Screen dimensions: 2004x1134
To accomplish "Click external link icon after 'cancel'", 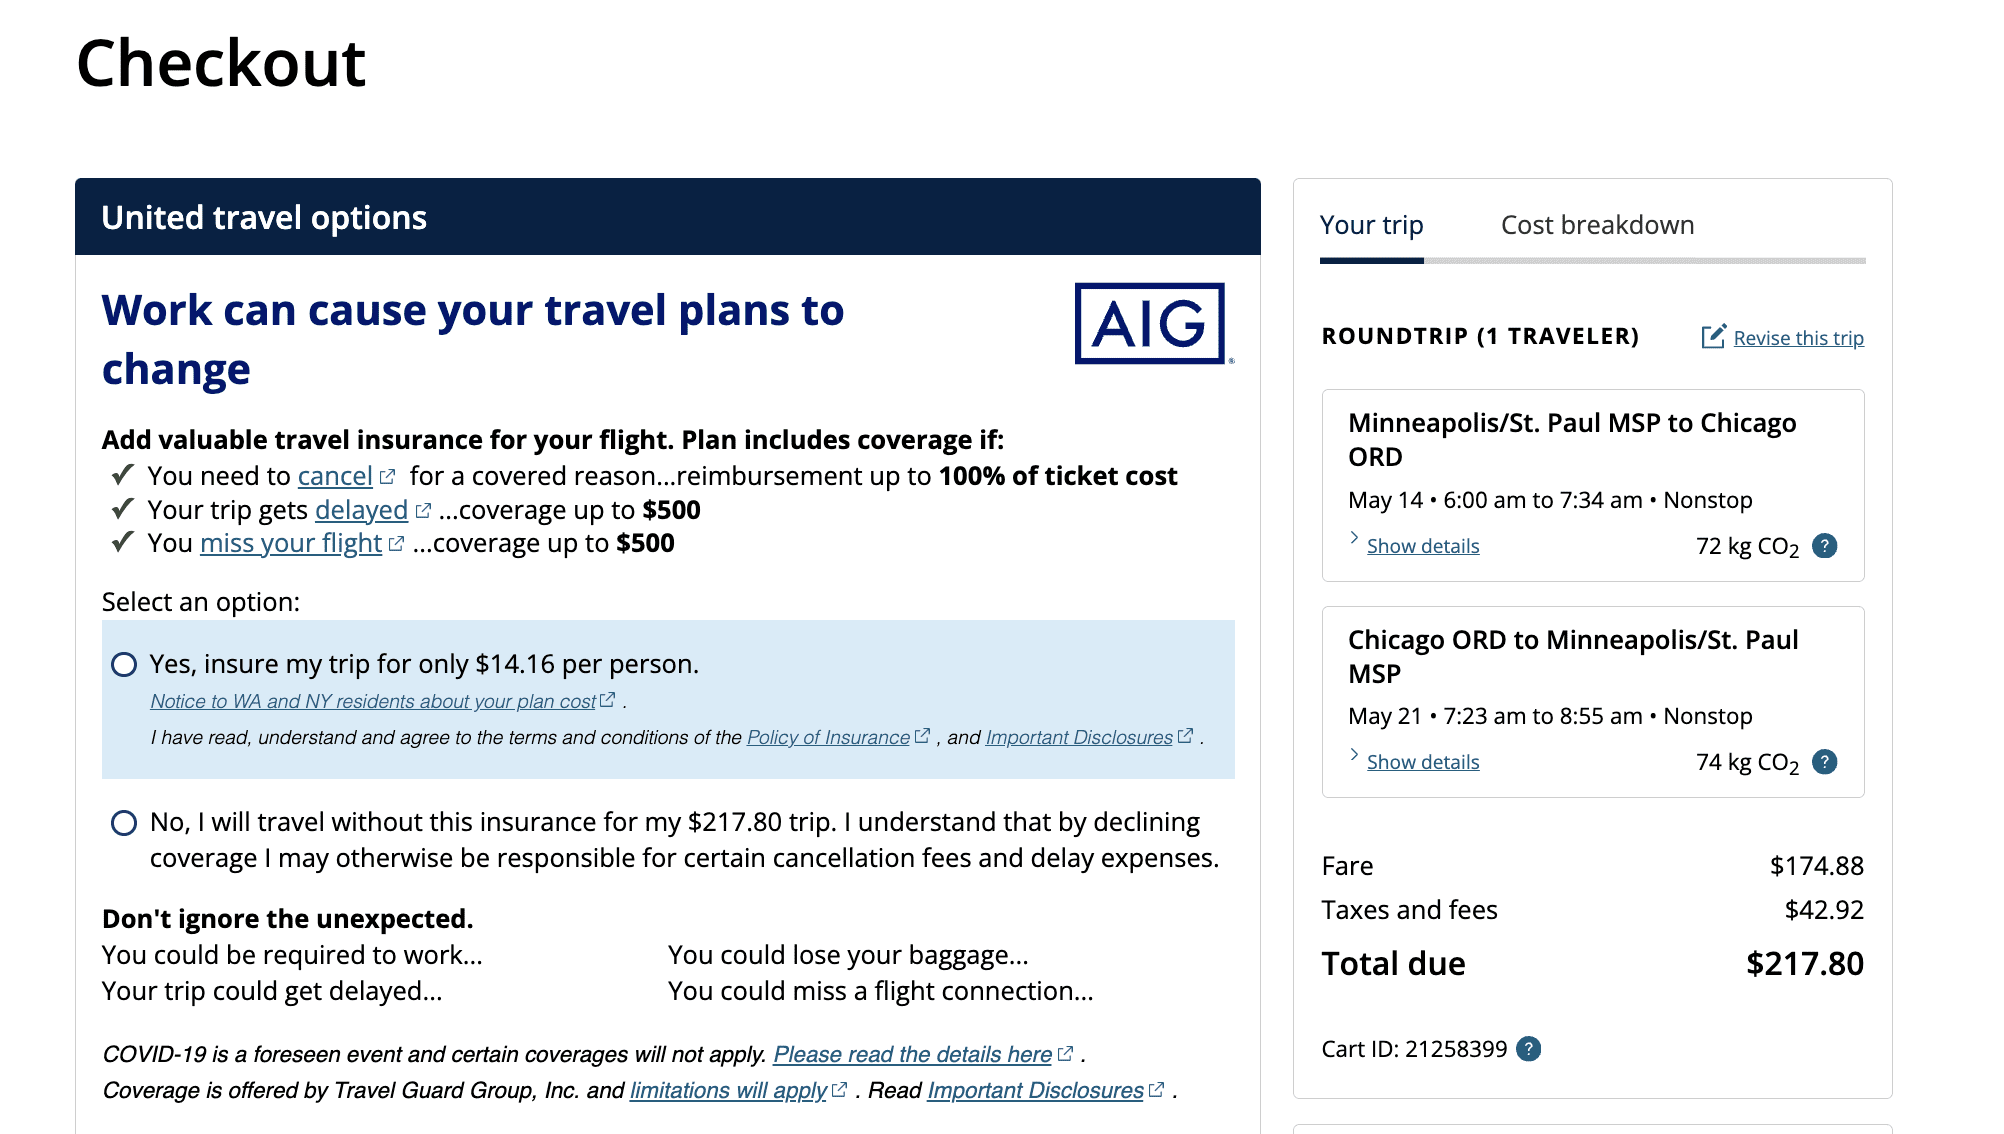I will tap(389, 474).
